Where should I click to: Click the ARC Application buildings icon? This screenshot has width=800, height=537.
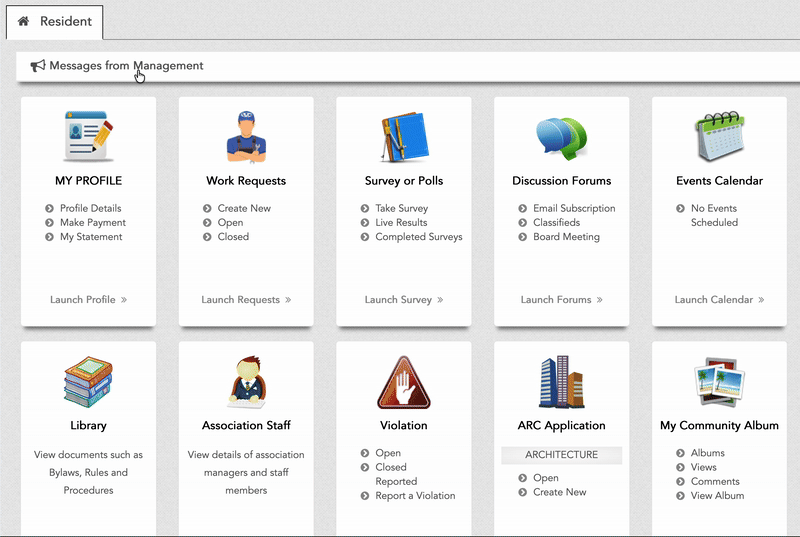coord(561,383)
